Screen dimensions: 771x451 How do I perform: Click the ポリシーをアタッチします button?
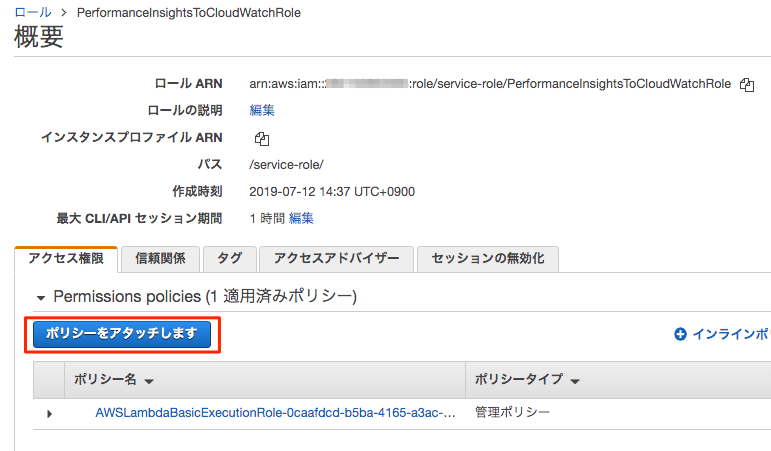pyautogui.click(x=122, y=334)
